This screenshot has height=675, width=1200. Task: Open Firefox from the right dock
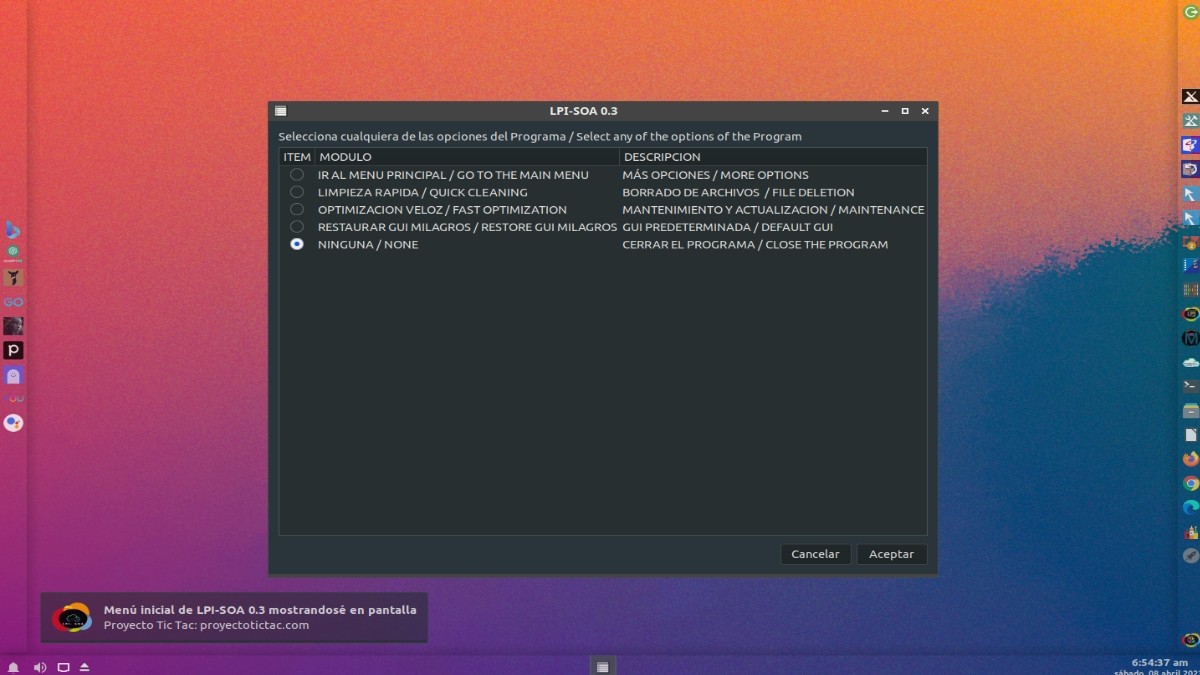coord(1190,460)
